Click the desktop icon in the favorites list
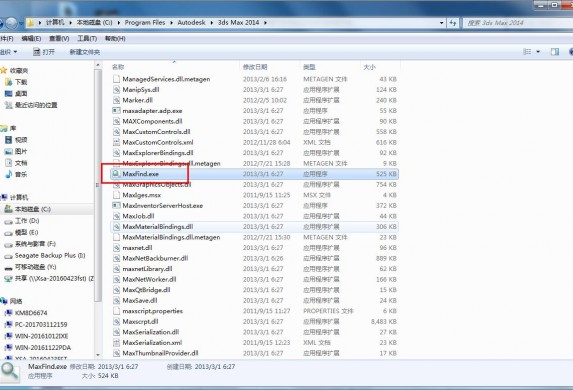 [x=8, y=94]
